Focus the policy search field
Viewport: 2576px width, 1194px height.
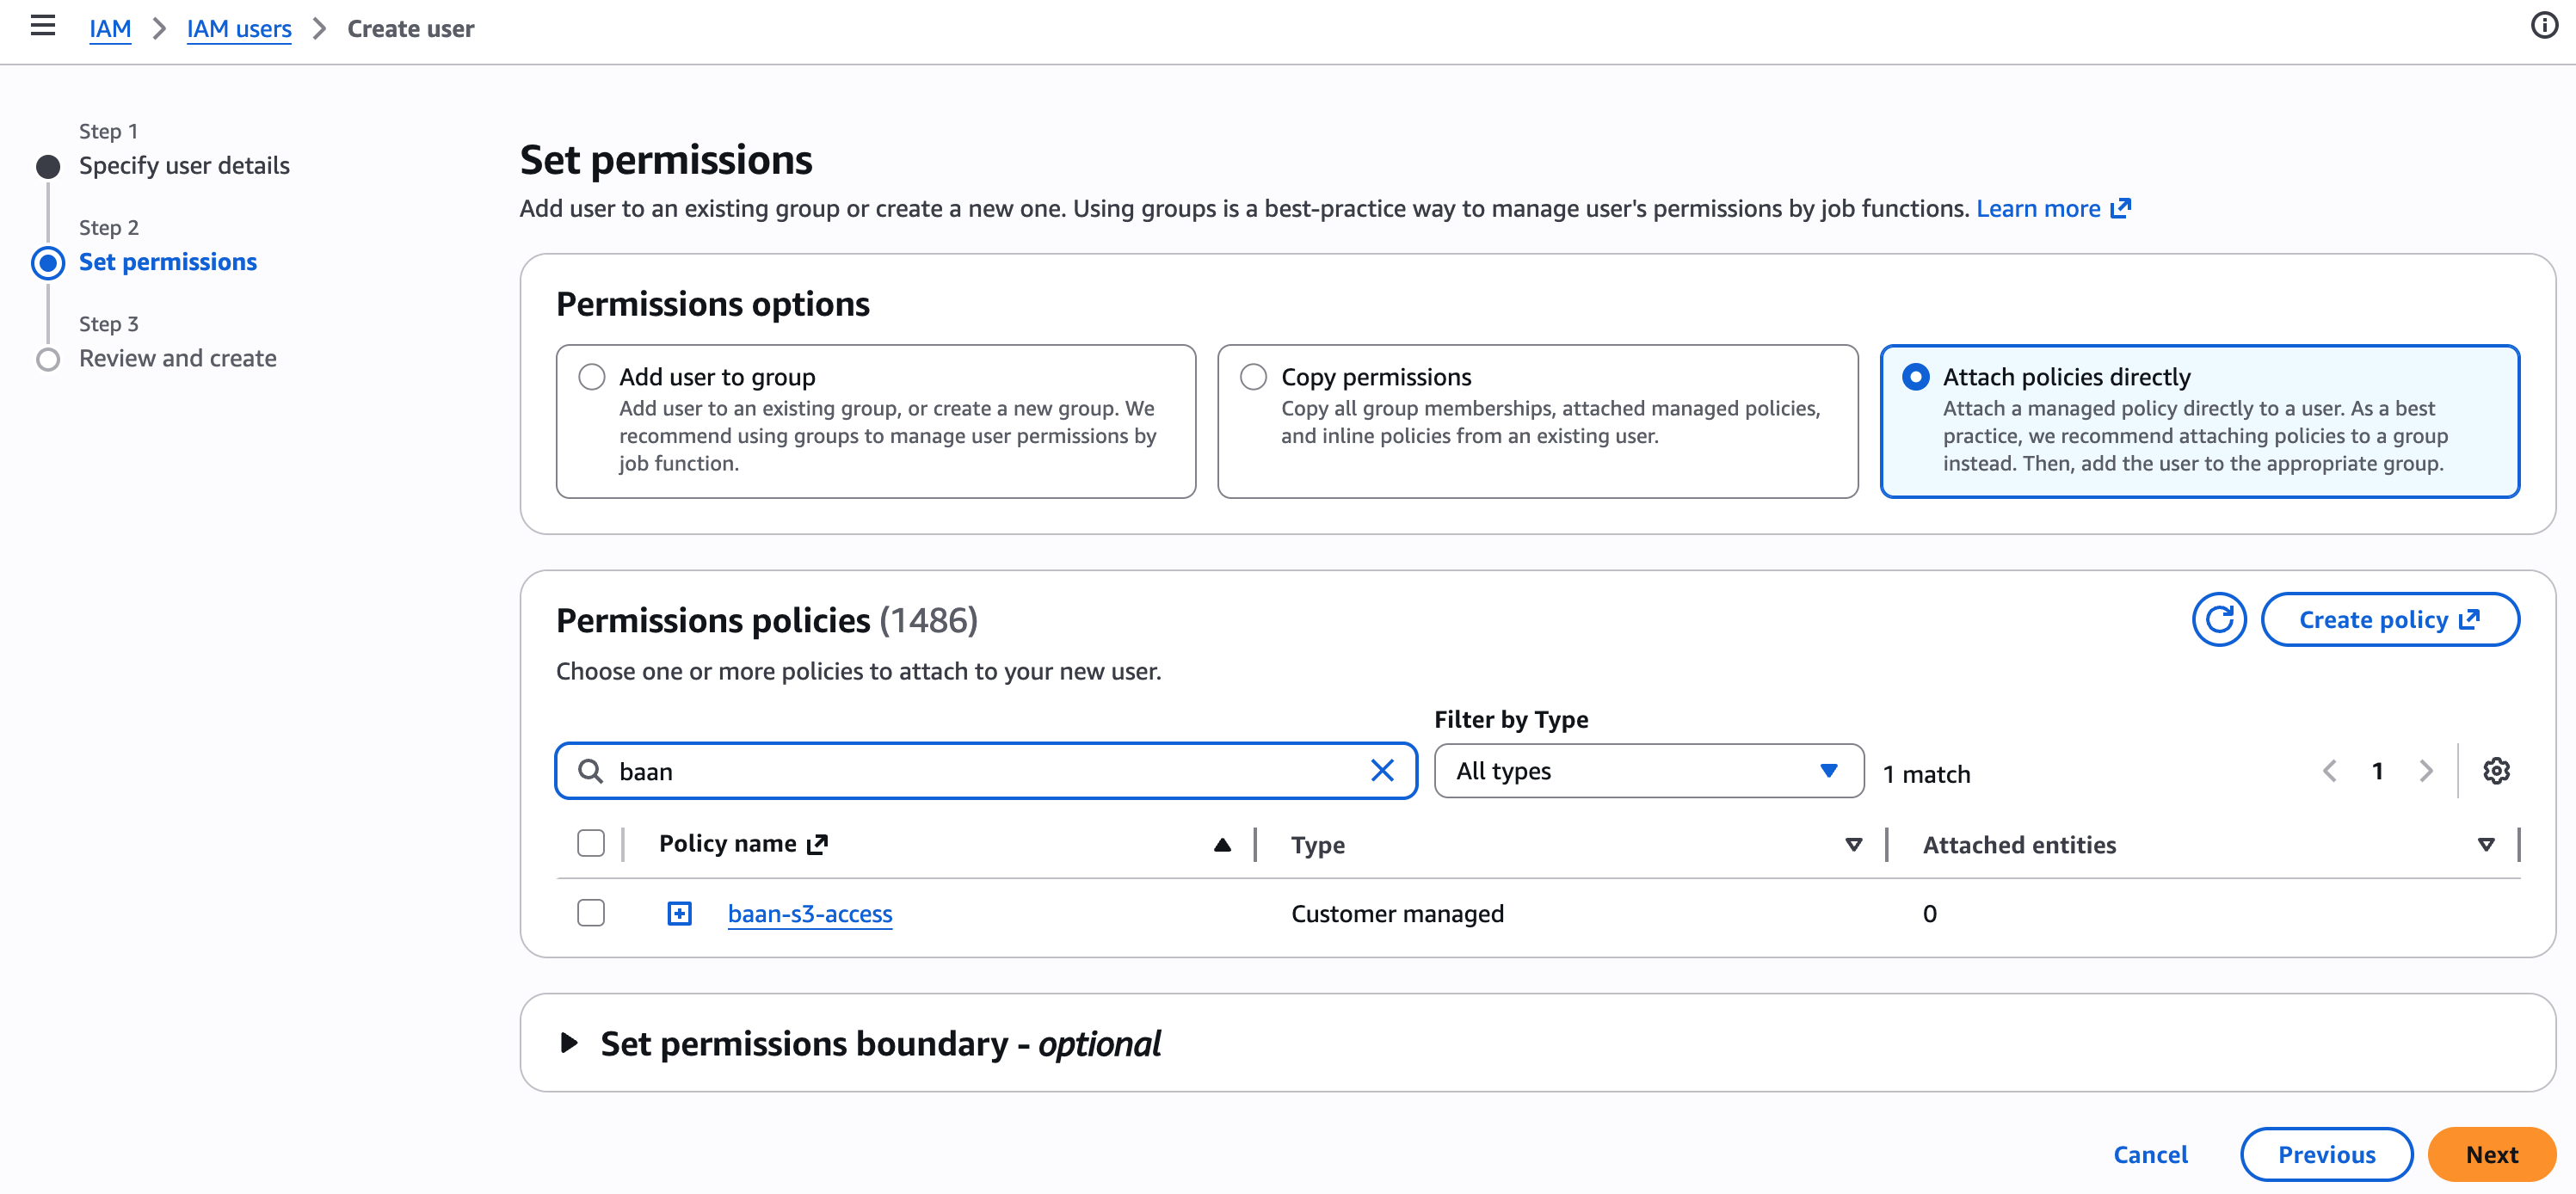985,771
